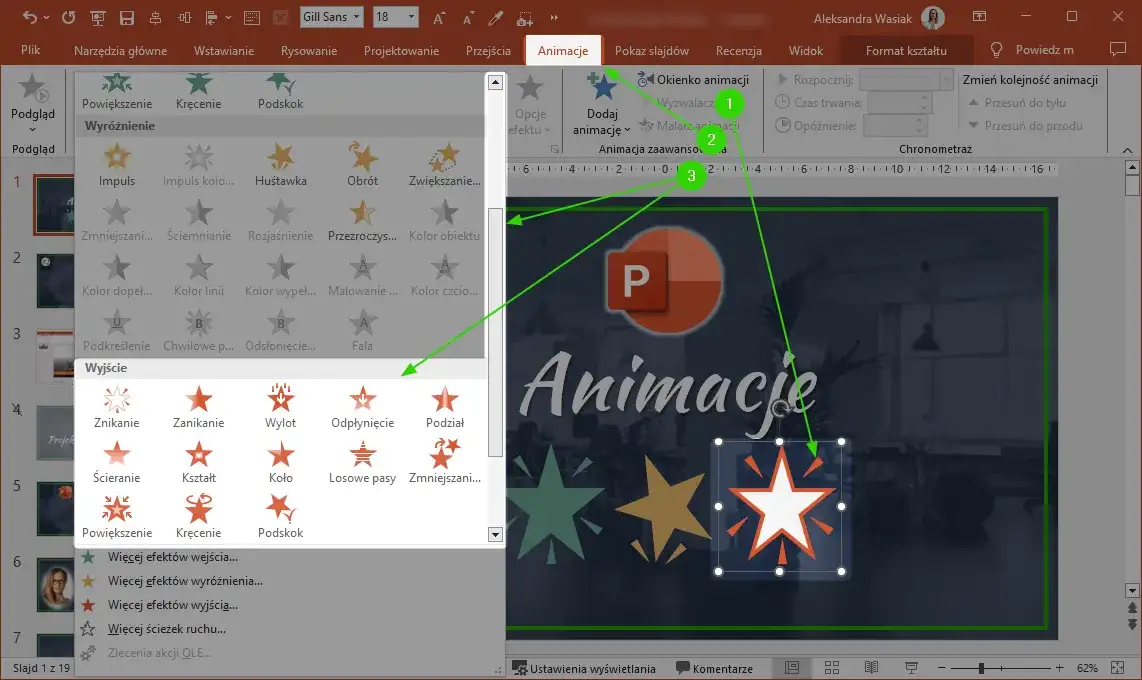Open the Plik menu

coord(32,50)
